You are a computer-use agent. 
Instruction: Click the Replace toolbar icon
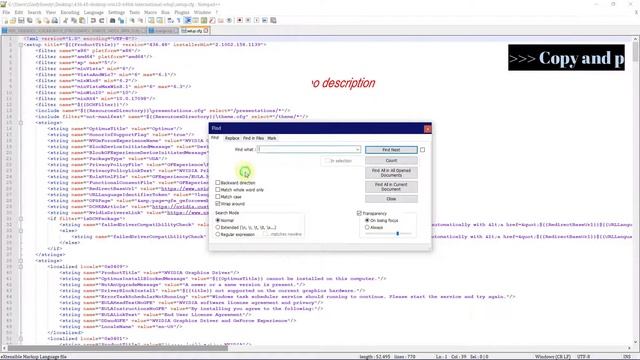[x=121, y=20]
